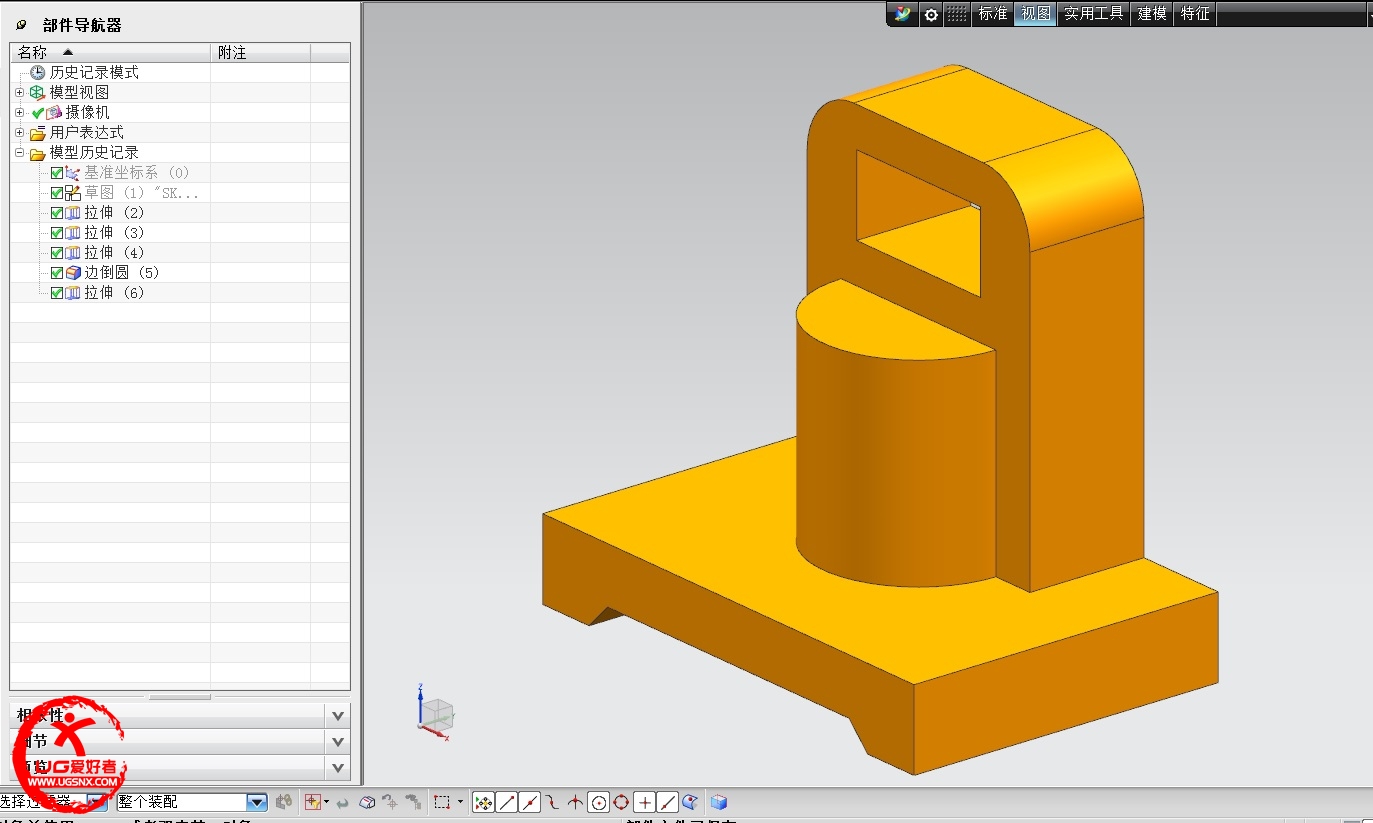This screenshot has width=1373, height=823.
Task: Click the clock icon beside 历史记录模式
Action: pyautogui.click(x=37, y=73)
